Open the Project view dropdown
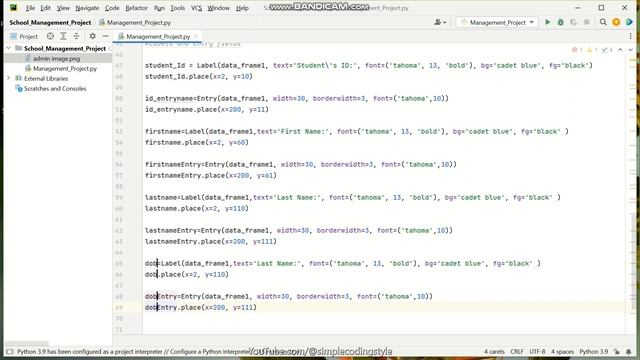The image size is (640, 360). click(24, 36)
